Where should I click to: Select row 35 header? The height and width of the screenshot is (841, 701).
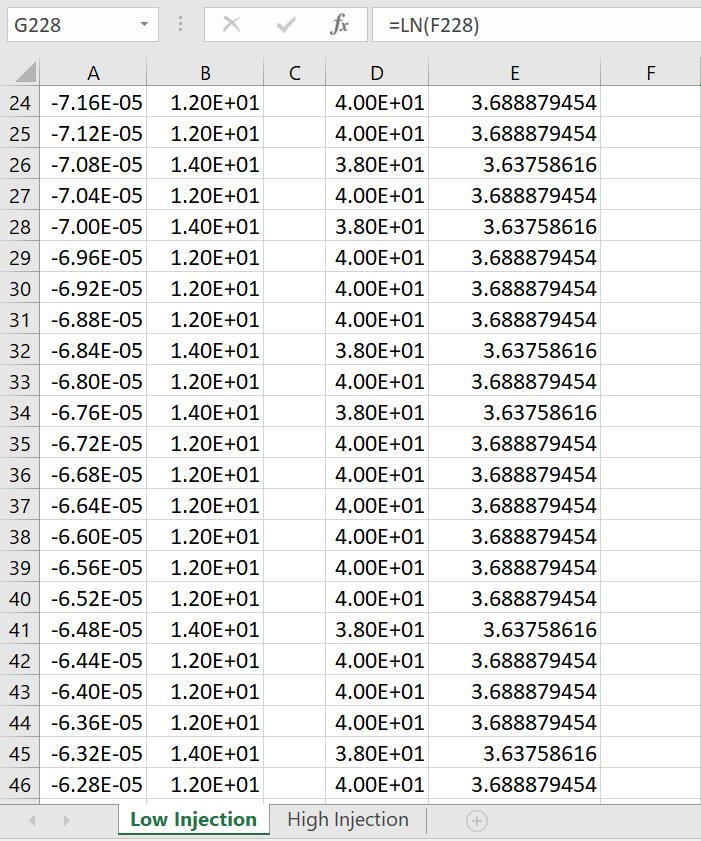pyautogui.click(x=20, y=444)
